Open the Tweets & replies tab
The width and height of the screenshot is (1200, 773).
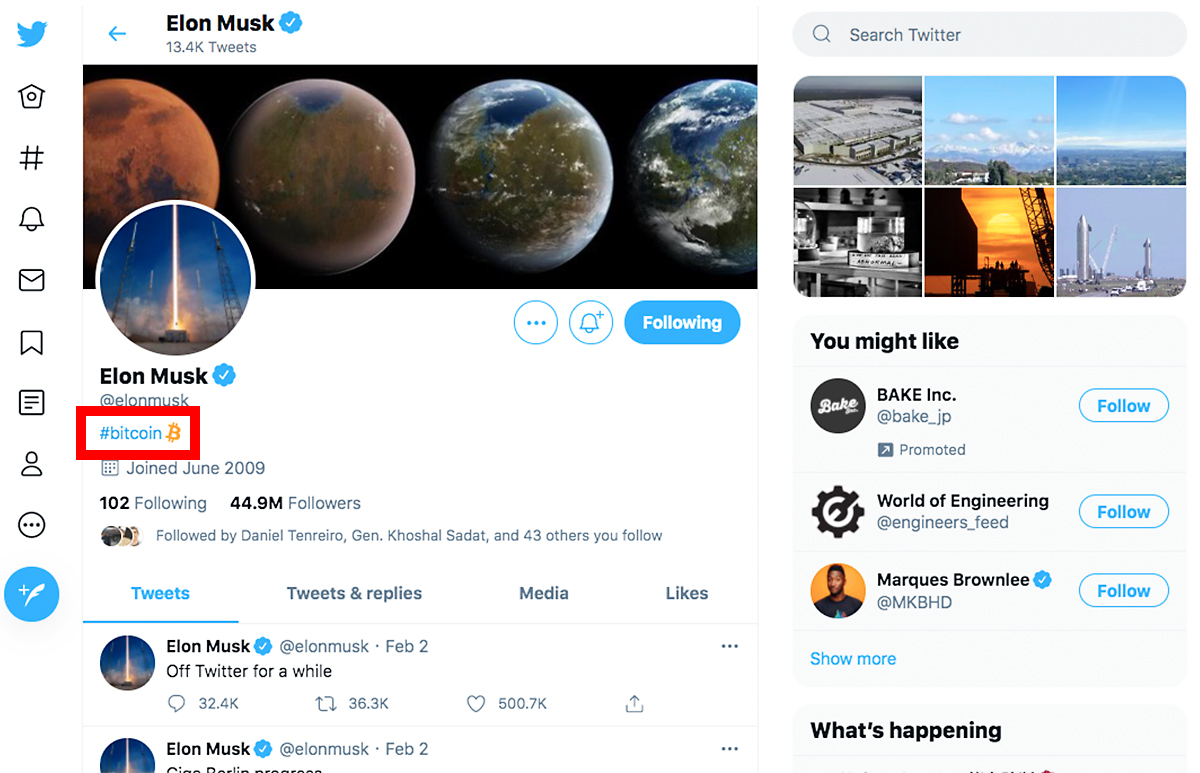(x=354, y=593)
